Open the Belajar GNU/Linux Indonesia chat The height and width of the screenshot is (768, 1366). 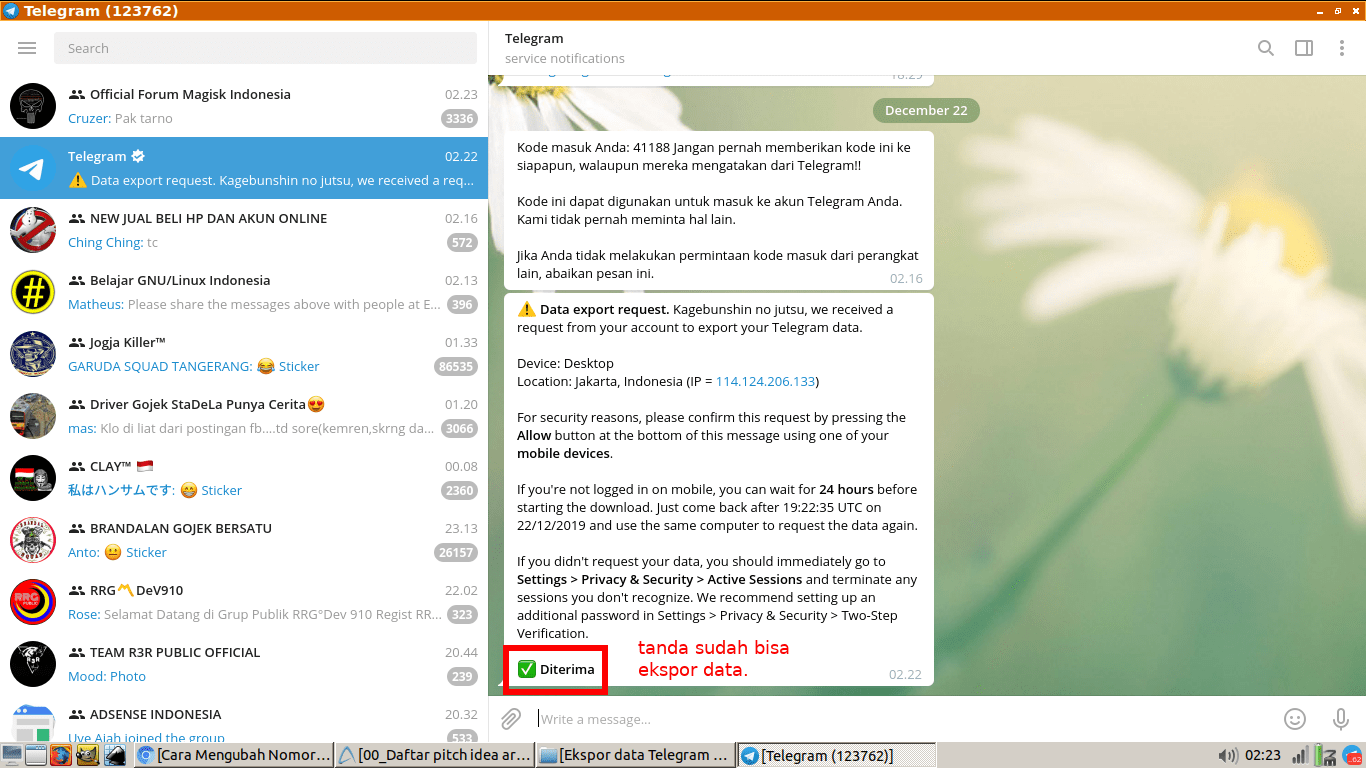click(244, 292)
